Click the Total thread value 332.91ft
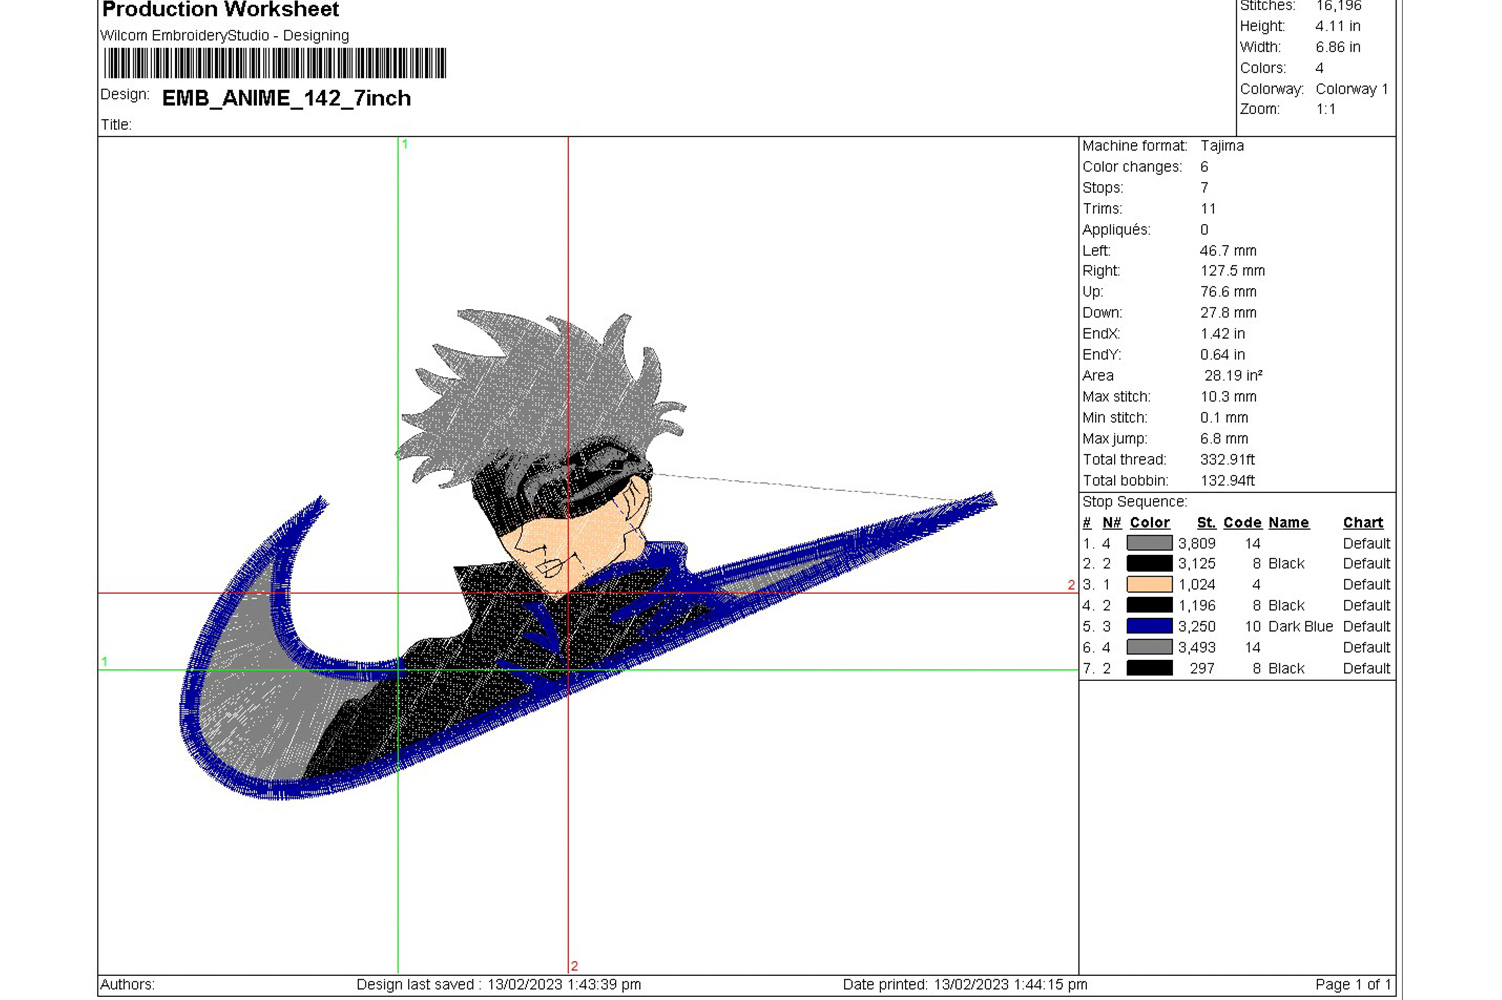This screenshot has width=1502, height=1000. click(x=1227, y=460)
